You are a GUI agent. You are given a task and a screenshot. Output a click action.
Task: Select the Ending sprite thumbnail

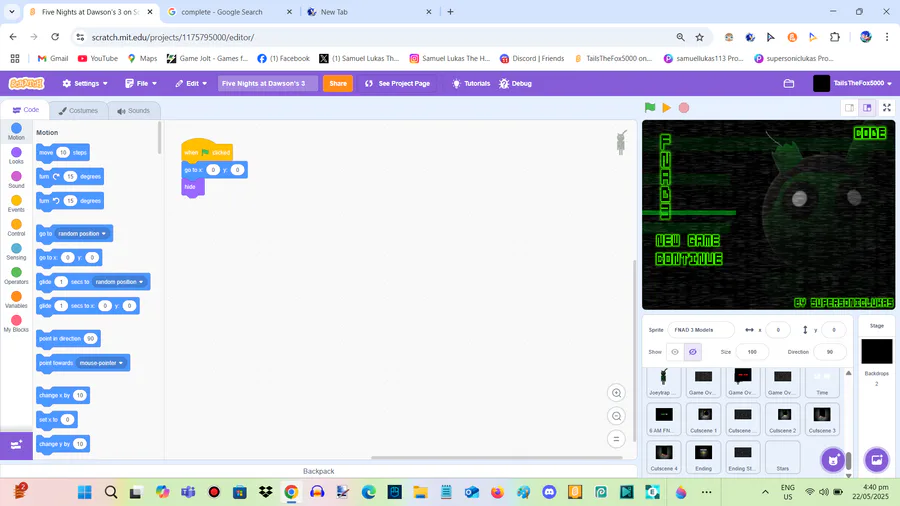[x=704, y=457]
